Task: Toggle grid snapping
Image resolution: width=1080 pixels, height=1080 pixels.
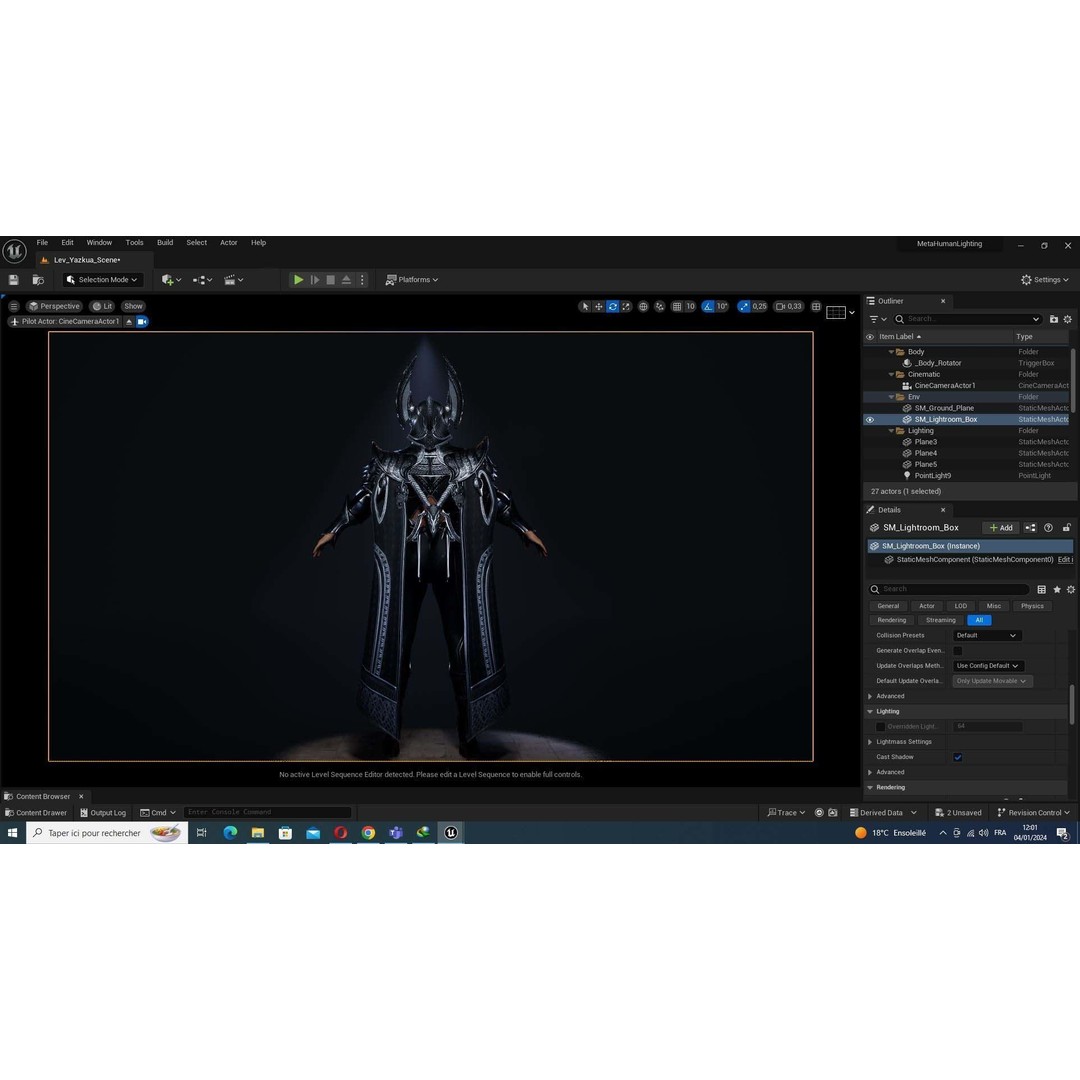Action: point(677,307)
